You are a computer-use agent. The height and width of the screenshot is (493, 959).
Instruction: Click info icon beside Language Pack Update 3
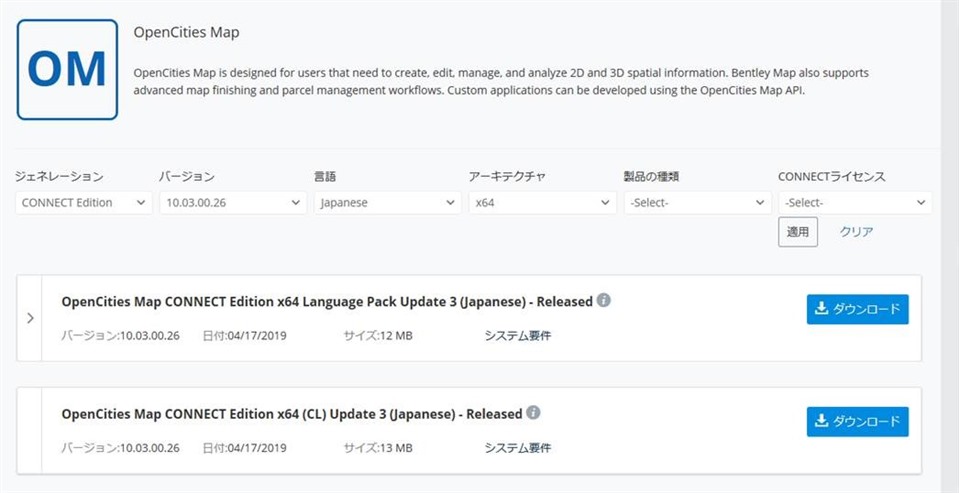click(x=604, y=300)
